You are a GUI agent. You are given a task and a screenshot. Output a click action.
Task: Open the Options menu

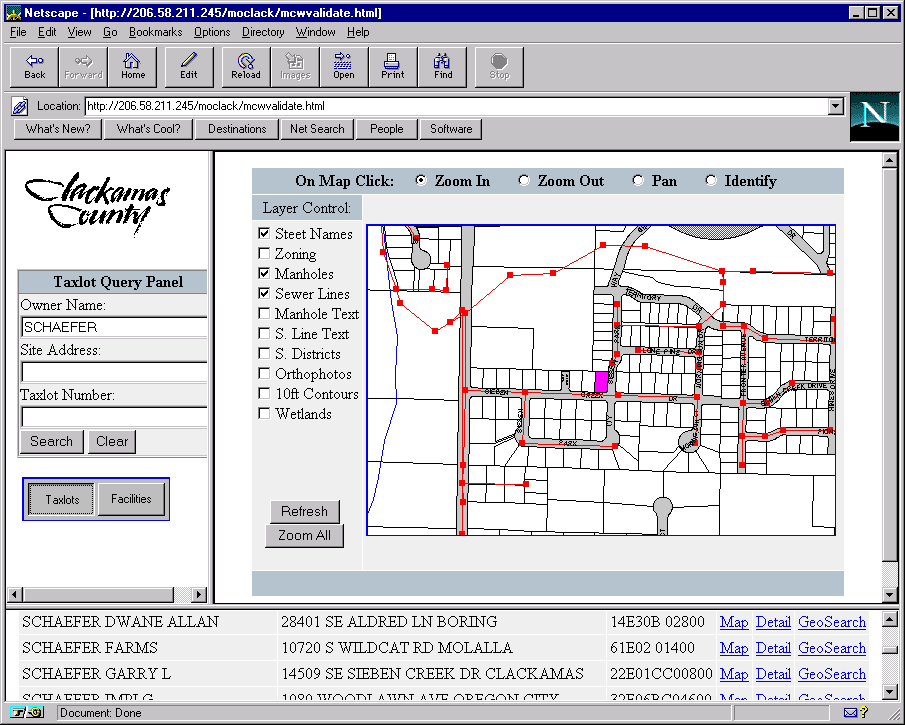[x=212, y=32]
